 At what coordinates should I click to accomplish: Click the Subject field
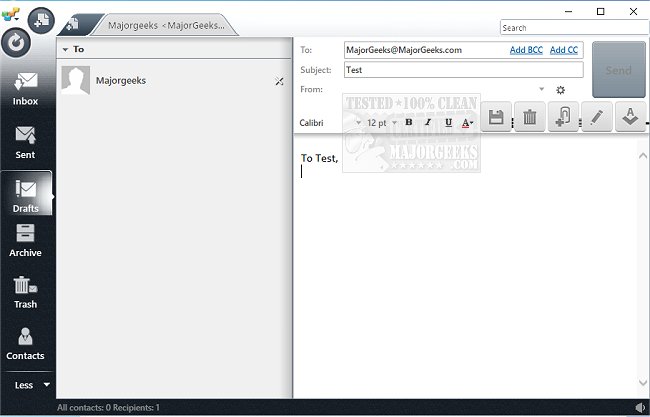pos(463,70)
